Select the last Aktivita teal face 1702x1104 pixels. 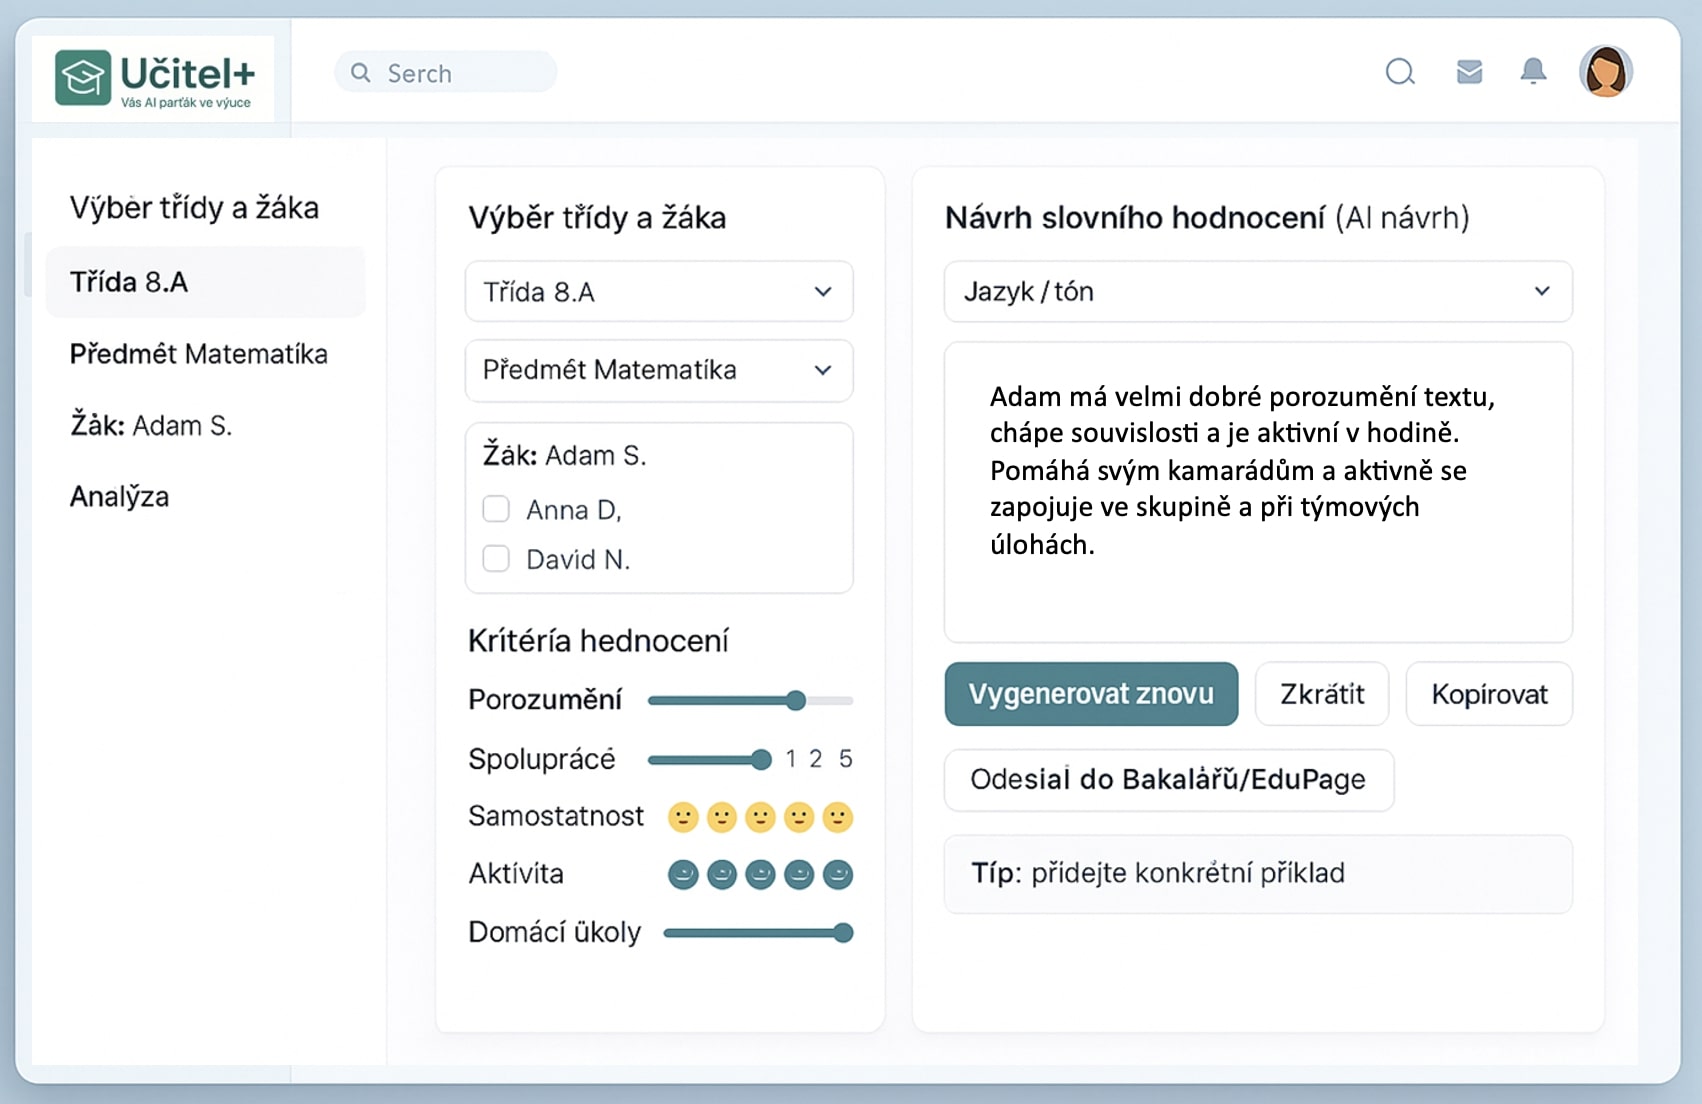point(837,875)
